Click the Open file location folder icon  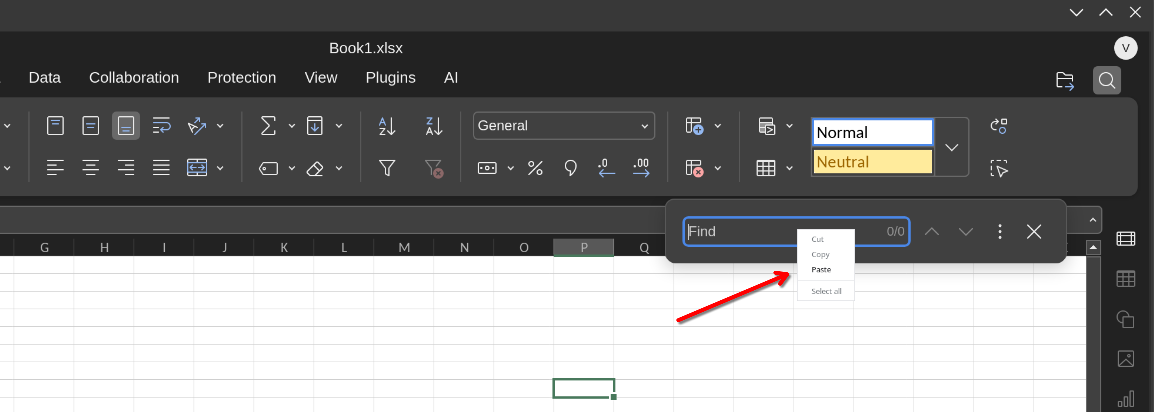click(x=1065, y=80)
